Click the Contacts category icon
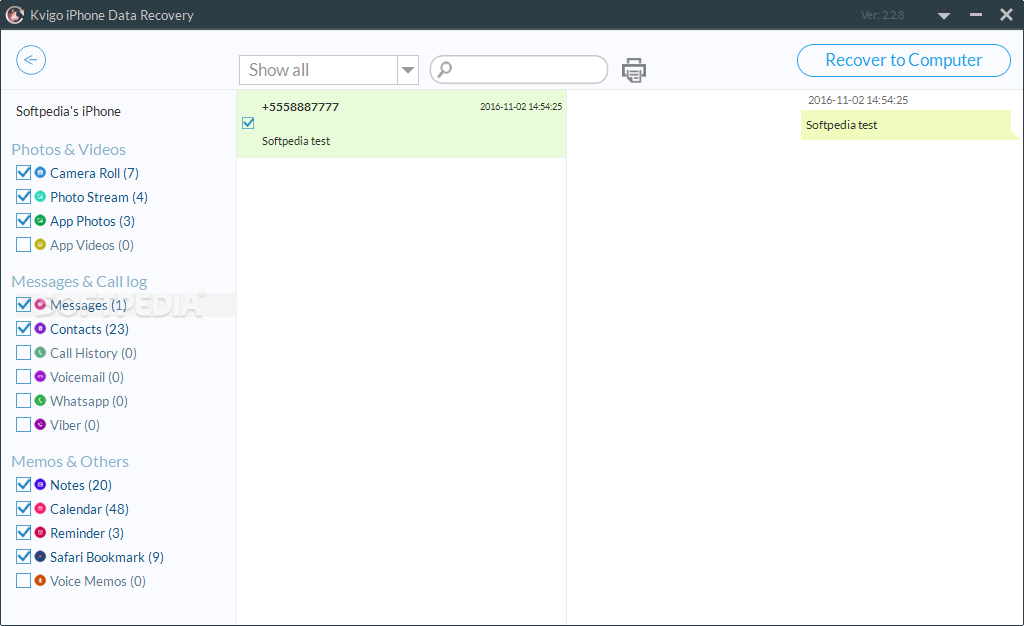1024x626 pixels. [x=40, y=328]
